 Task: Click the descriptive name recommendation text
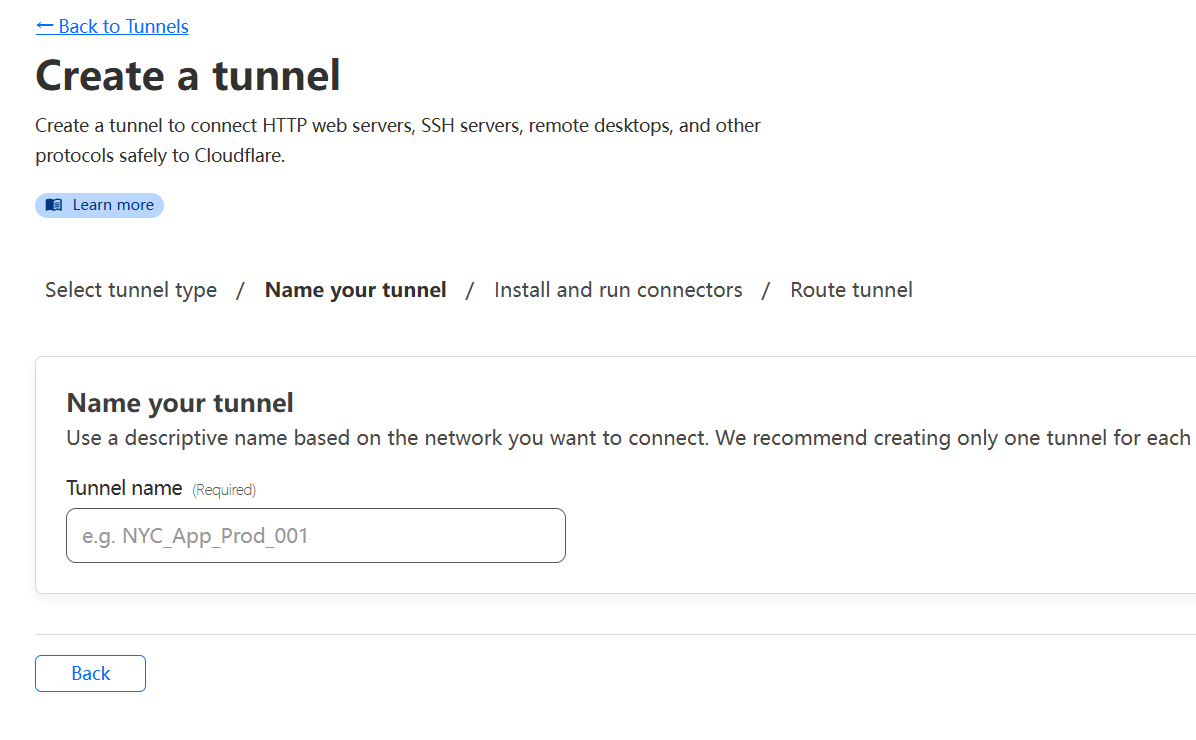pyautogui.click(x=631, y=438)
